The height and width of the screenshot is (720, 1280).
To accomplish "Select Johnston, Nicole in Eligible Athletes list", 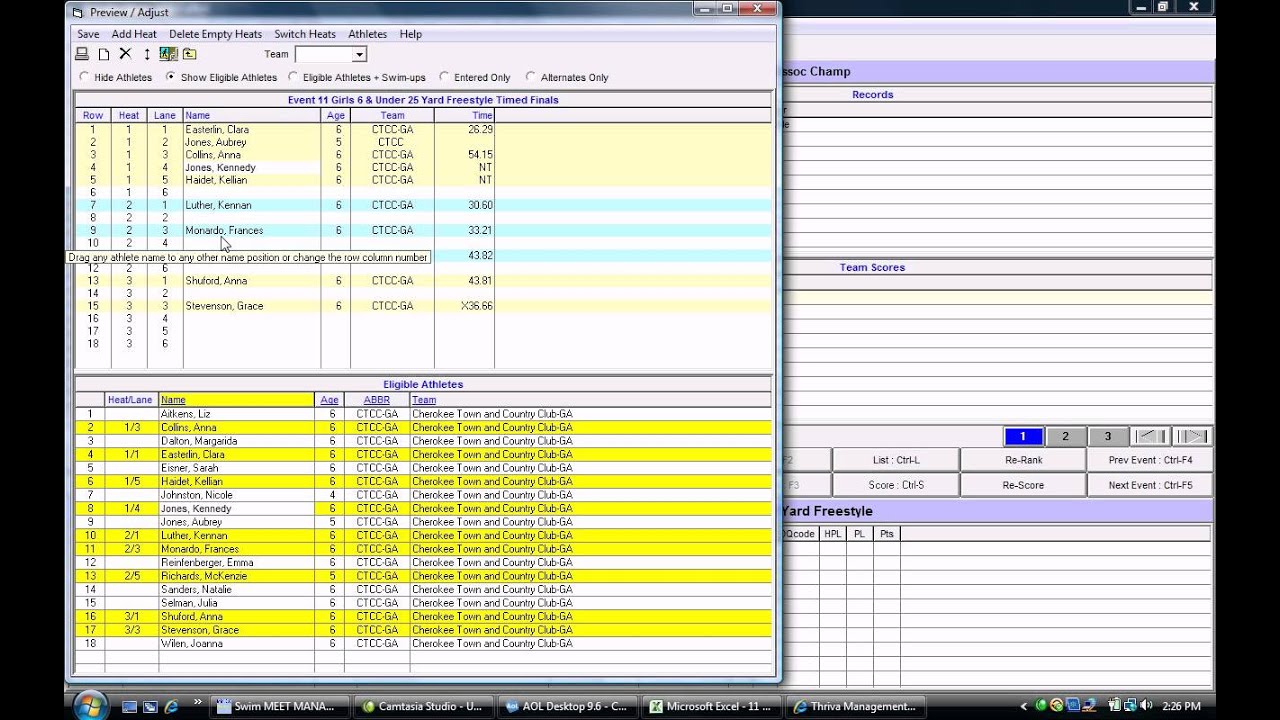I will (197, 495).
